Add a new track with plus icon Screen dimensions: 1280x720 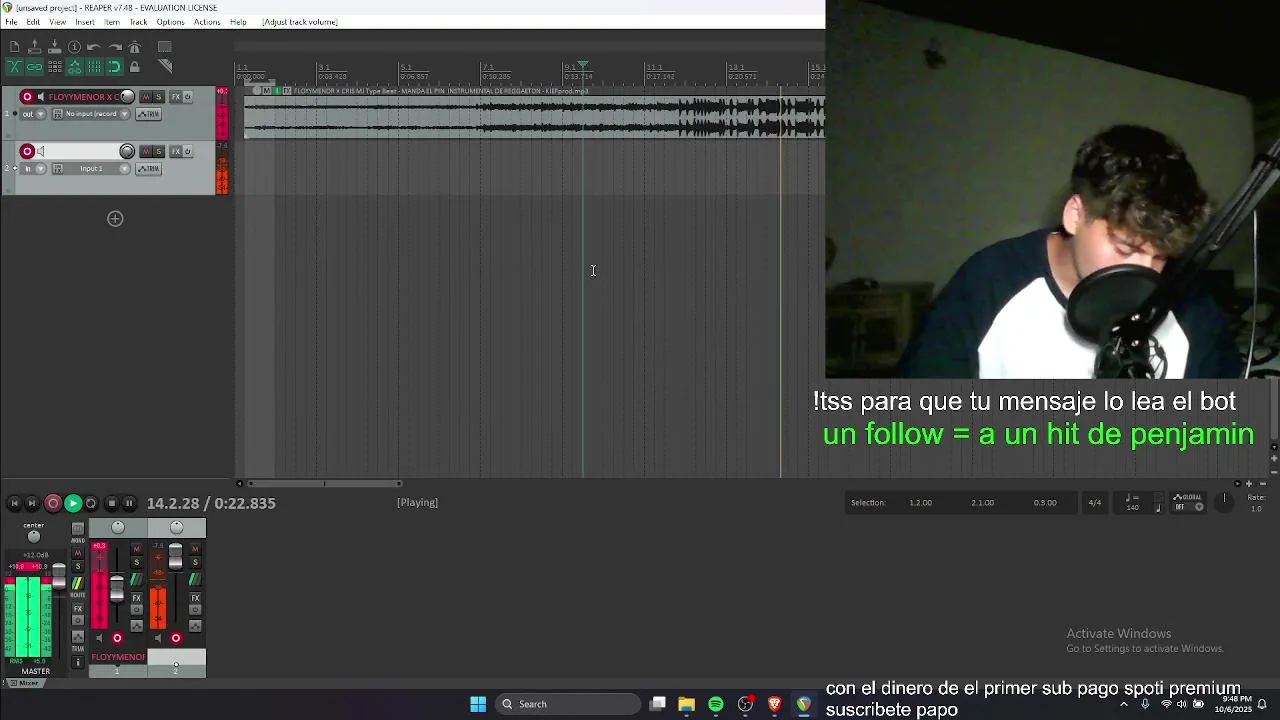pyautogui.click(x=115, y=219)
